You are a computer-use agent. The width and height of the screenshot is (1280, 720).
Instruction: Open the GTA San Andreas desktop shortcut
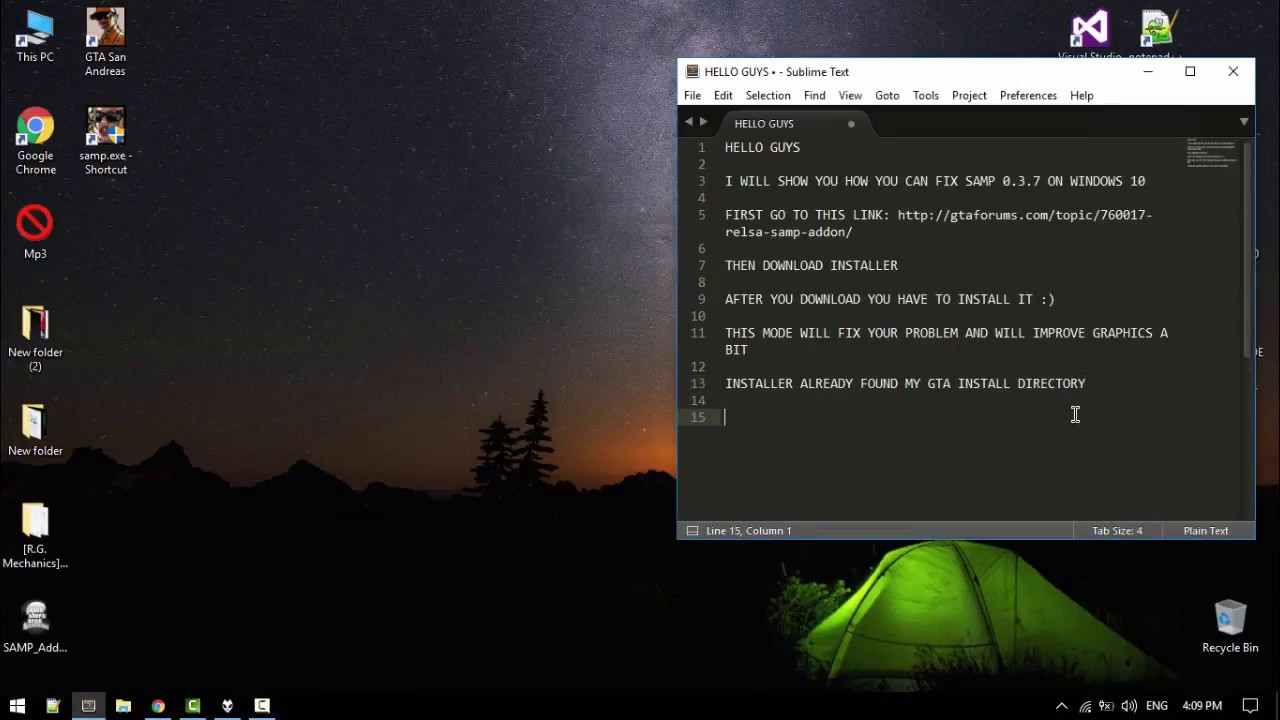point(105,42)
